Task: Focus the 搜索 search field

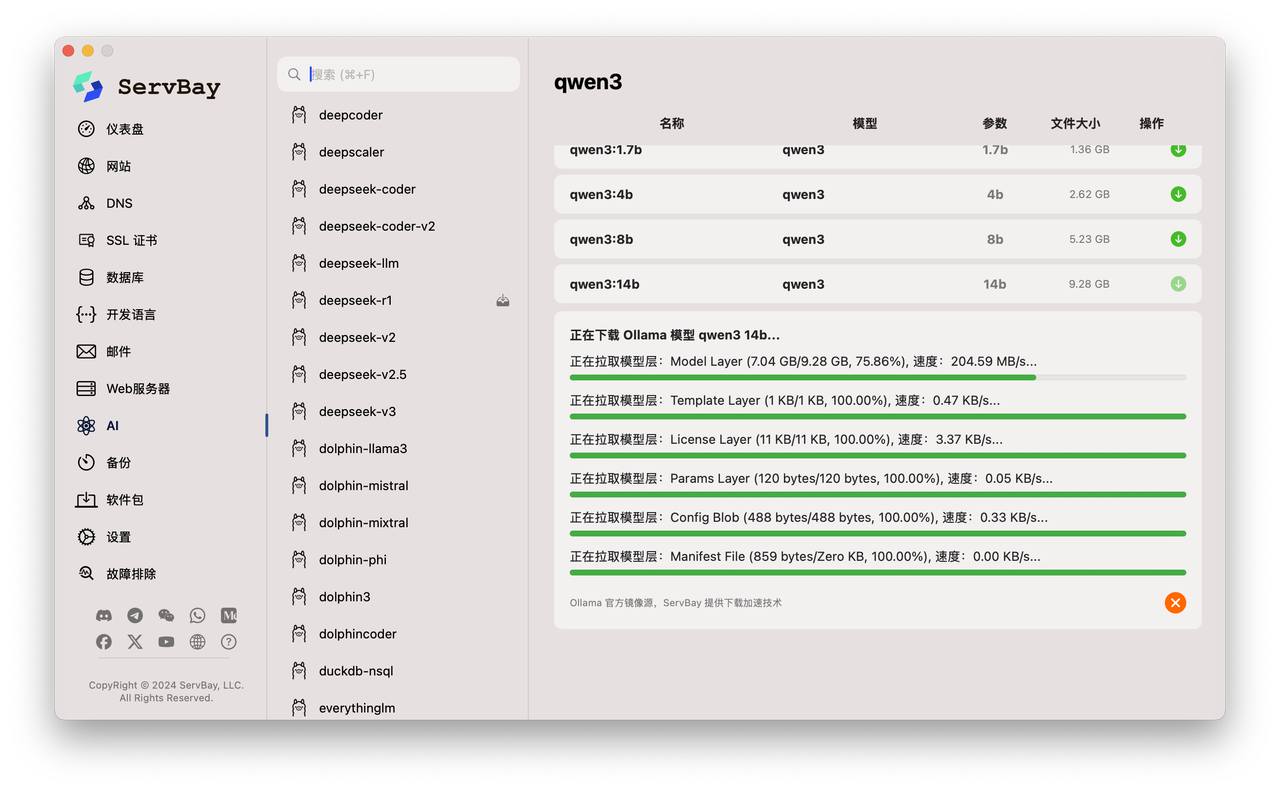Action: tap(398, 74)
